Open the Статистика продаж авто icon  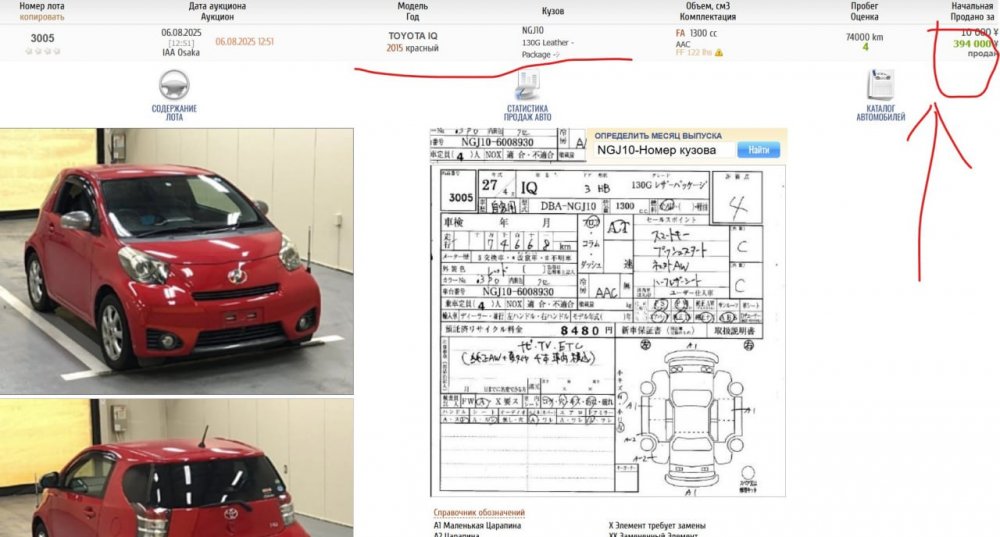pyautogui.click(x=527, y=88)
